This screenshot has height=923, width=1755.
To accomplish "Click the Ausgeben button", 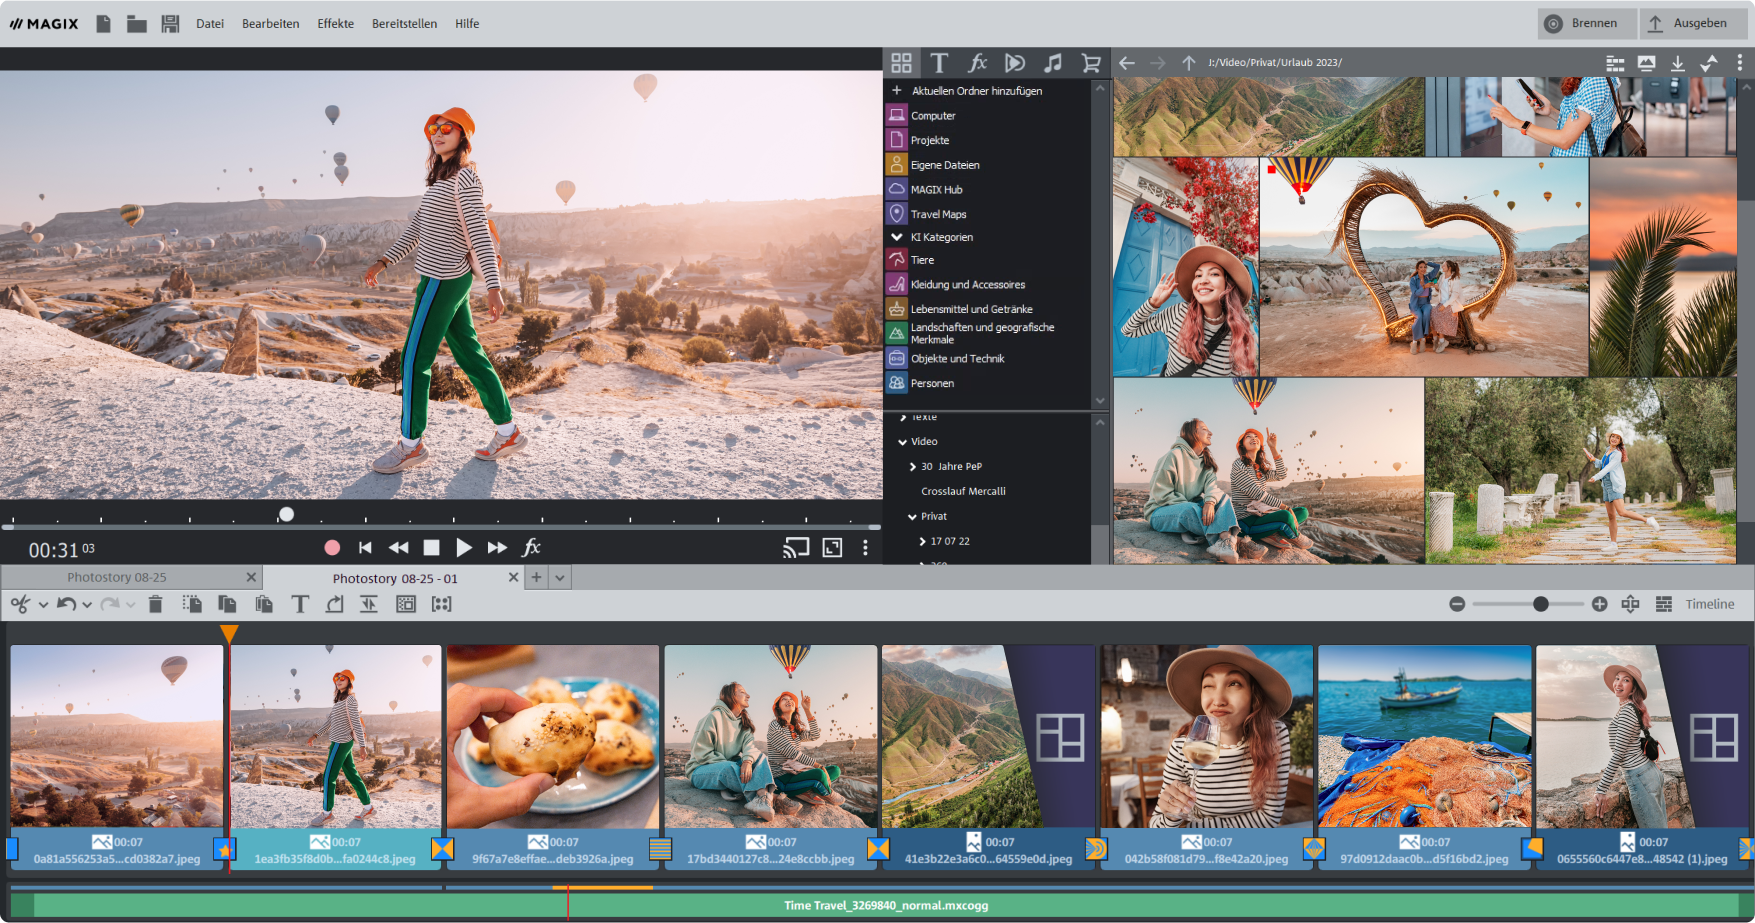I will [x=1694, y=23].
